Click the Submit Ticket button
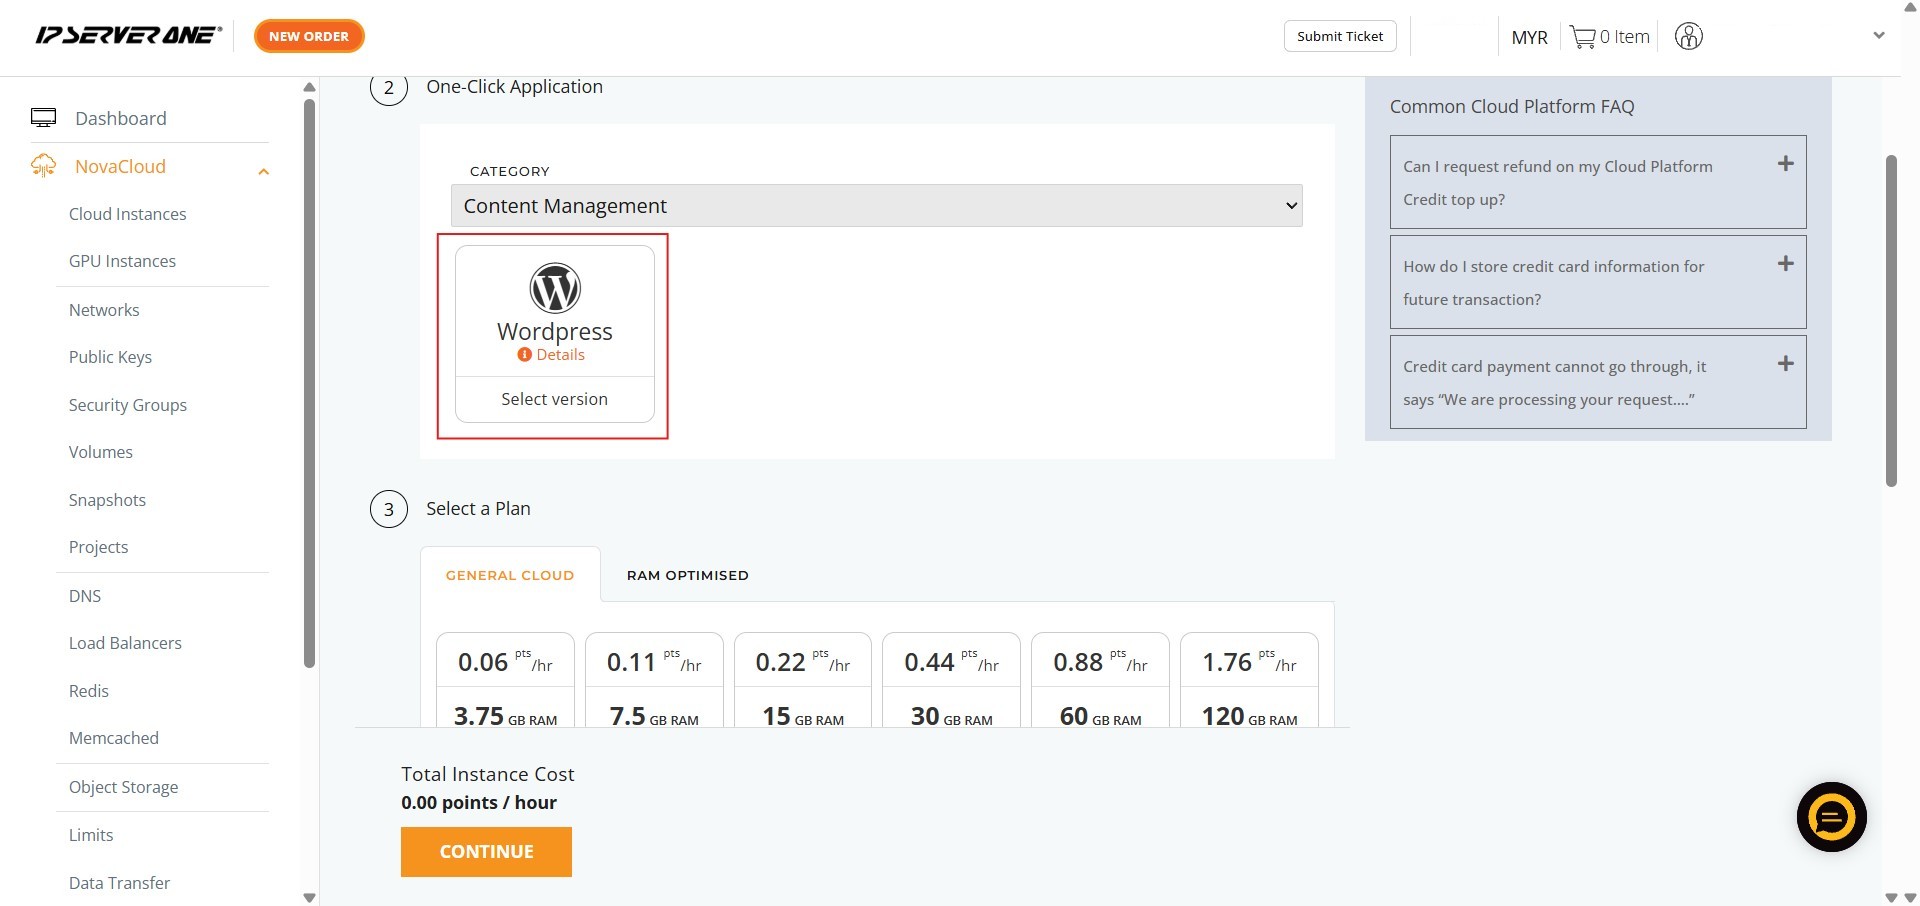 pyautogui.click(x=1339, y=36)
